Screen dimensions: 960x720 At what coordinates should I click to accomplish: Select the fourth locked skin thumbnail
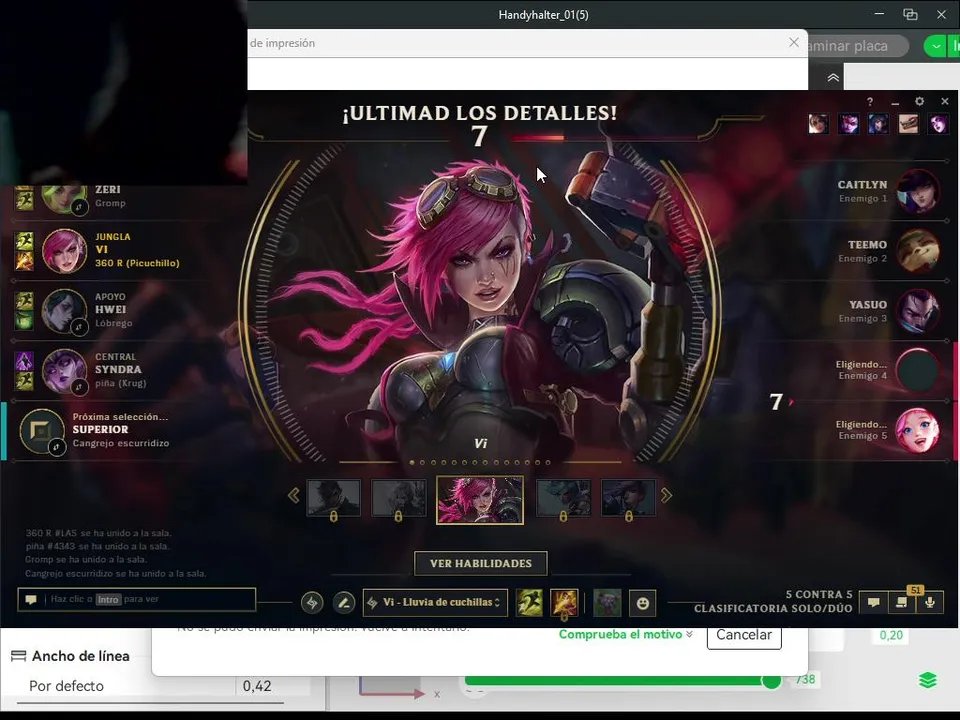[x=563, y=499]
